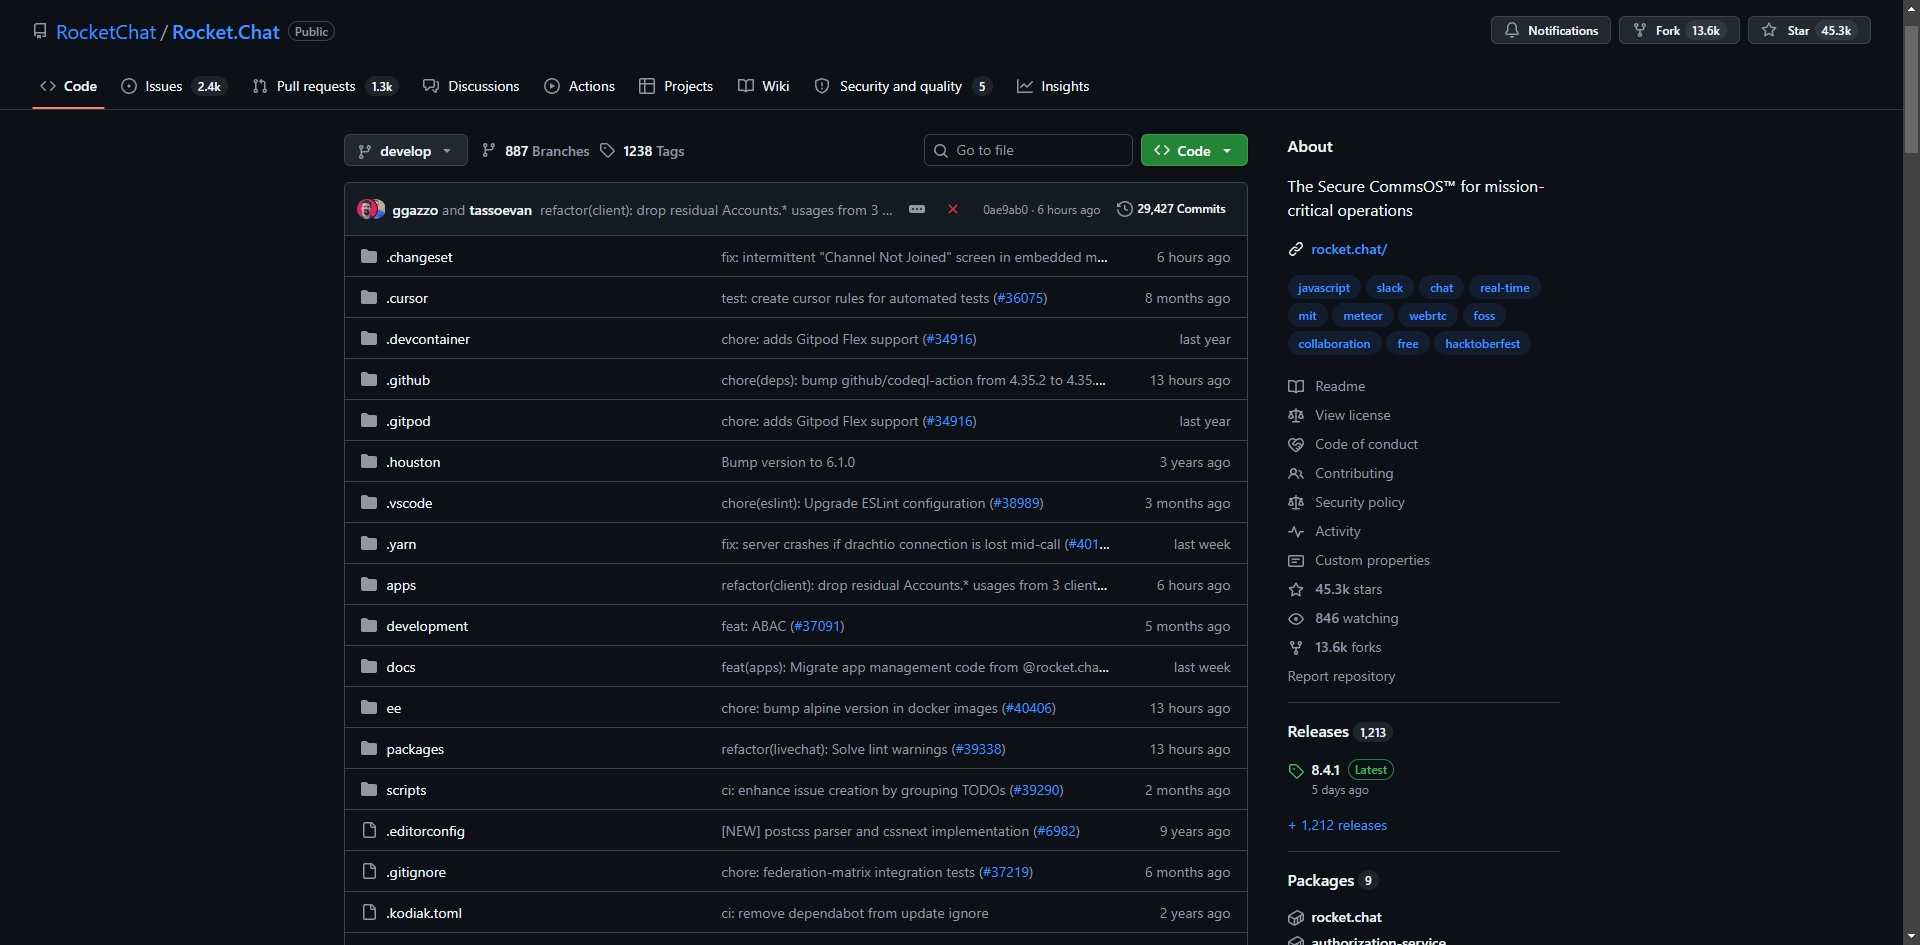Click the watching eye icon
This screenshot has height=945, width=1920.
click(1296, 618)
